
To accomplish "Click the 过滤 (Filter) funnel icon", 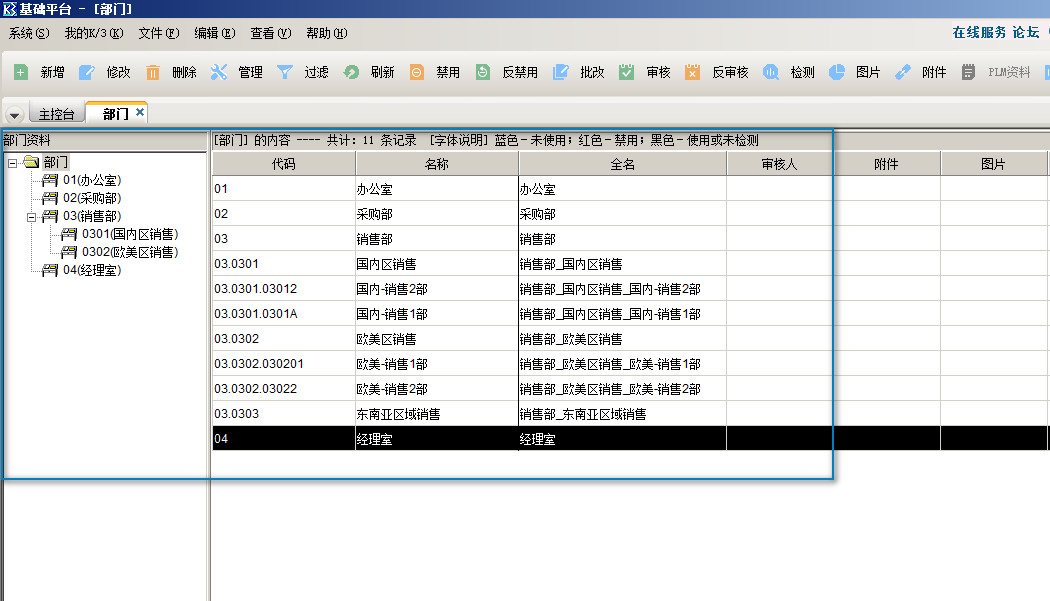I will [x=285, y=72].
